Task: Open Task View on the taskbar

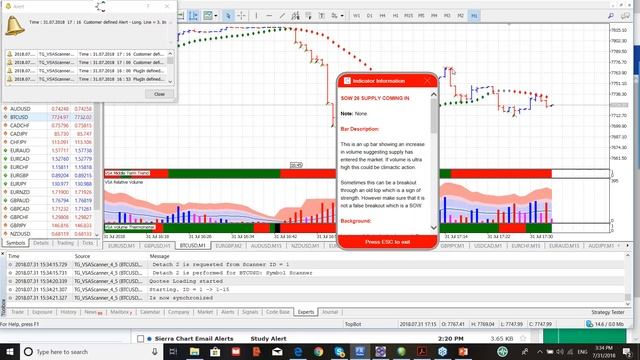Action: (173, 352)
